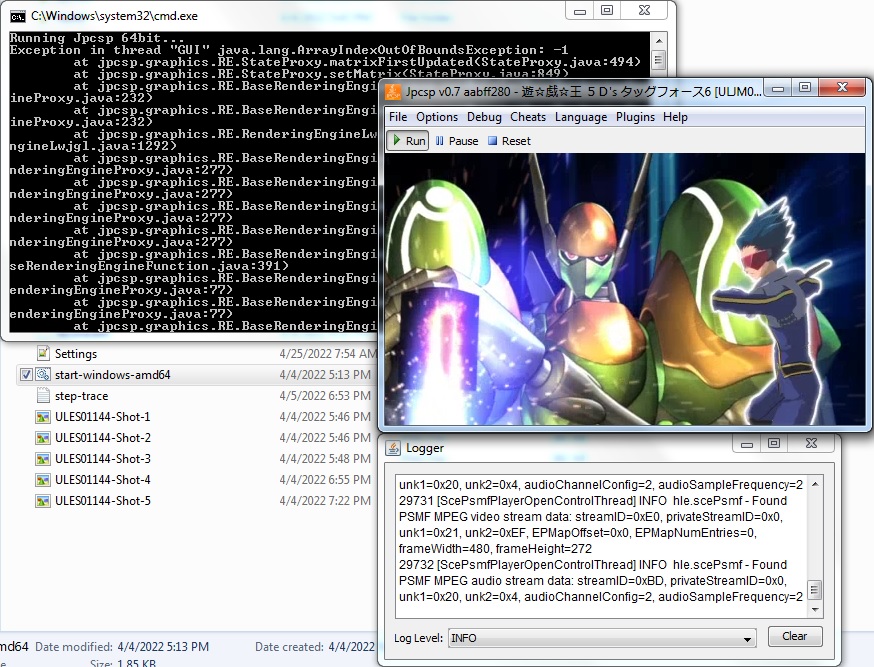The image size is (874, 667).
Task: Click the Logger scrollbar down arrow
Action: point(815,609)
